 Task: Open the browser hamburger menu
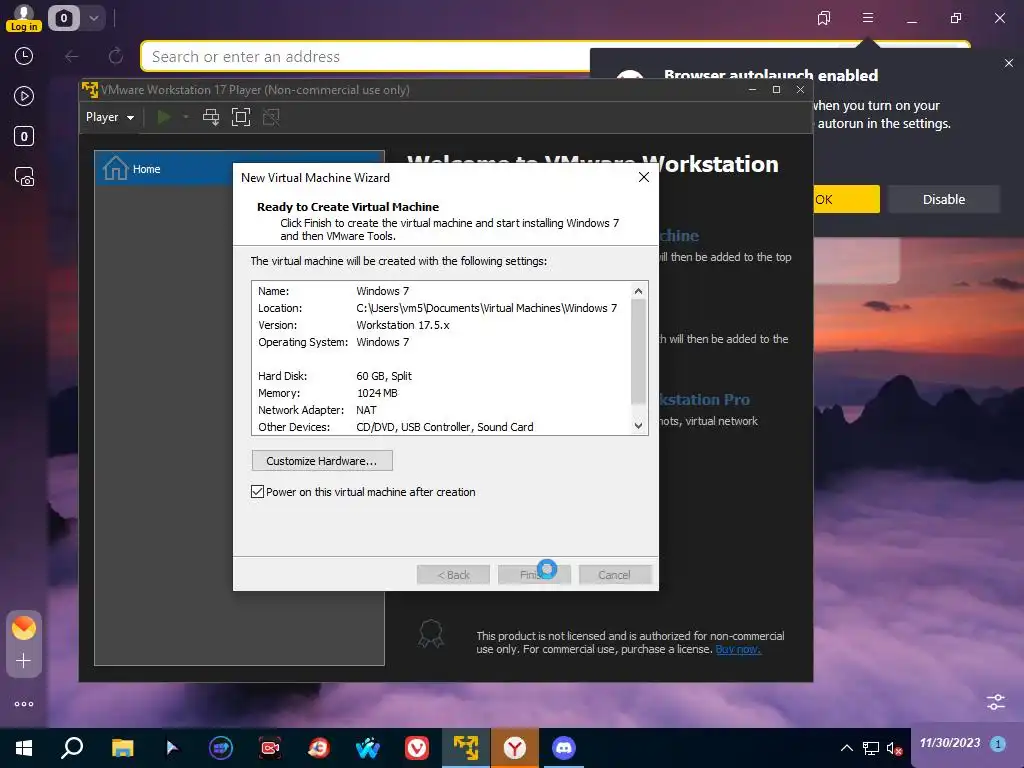pyautogui.click(x=868, y=18)
